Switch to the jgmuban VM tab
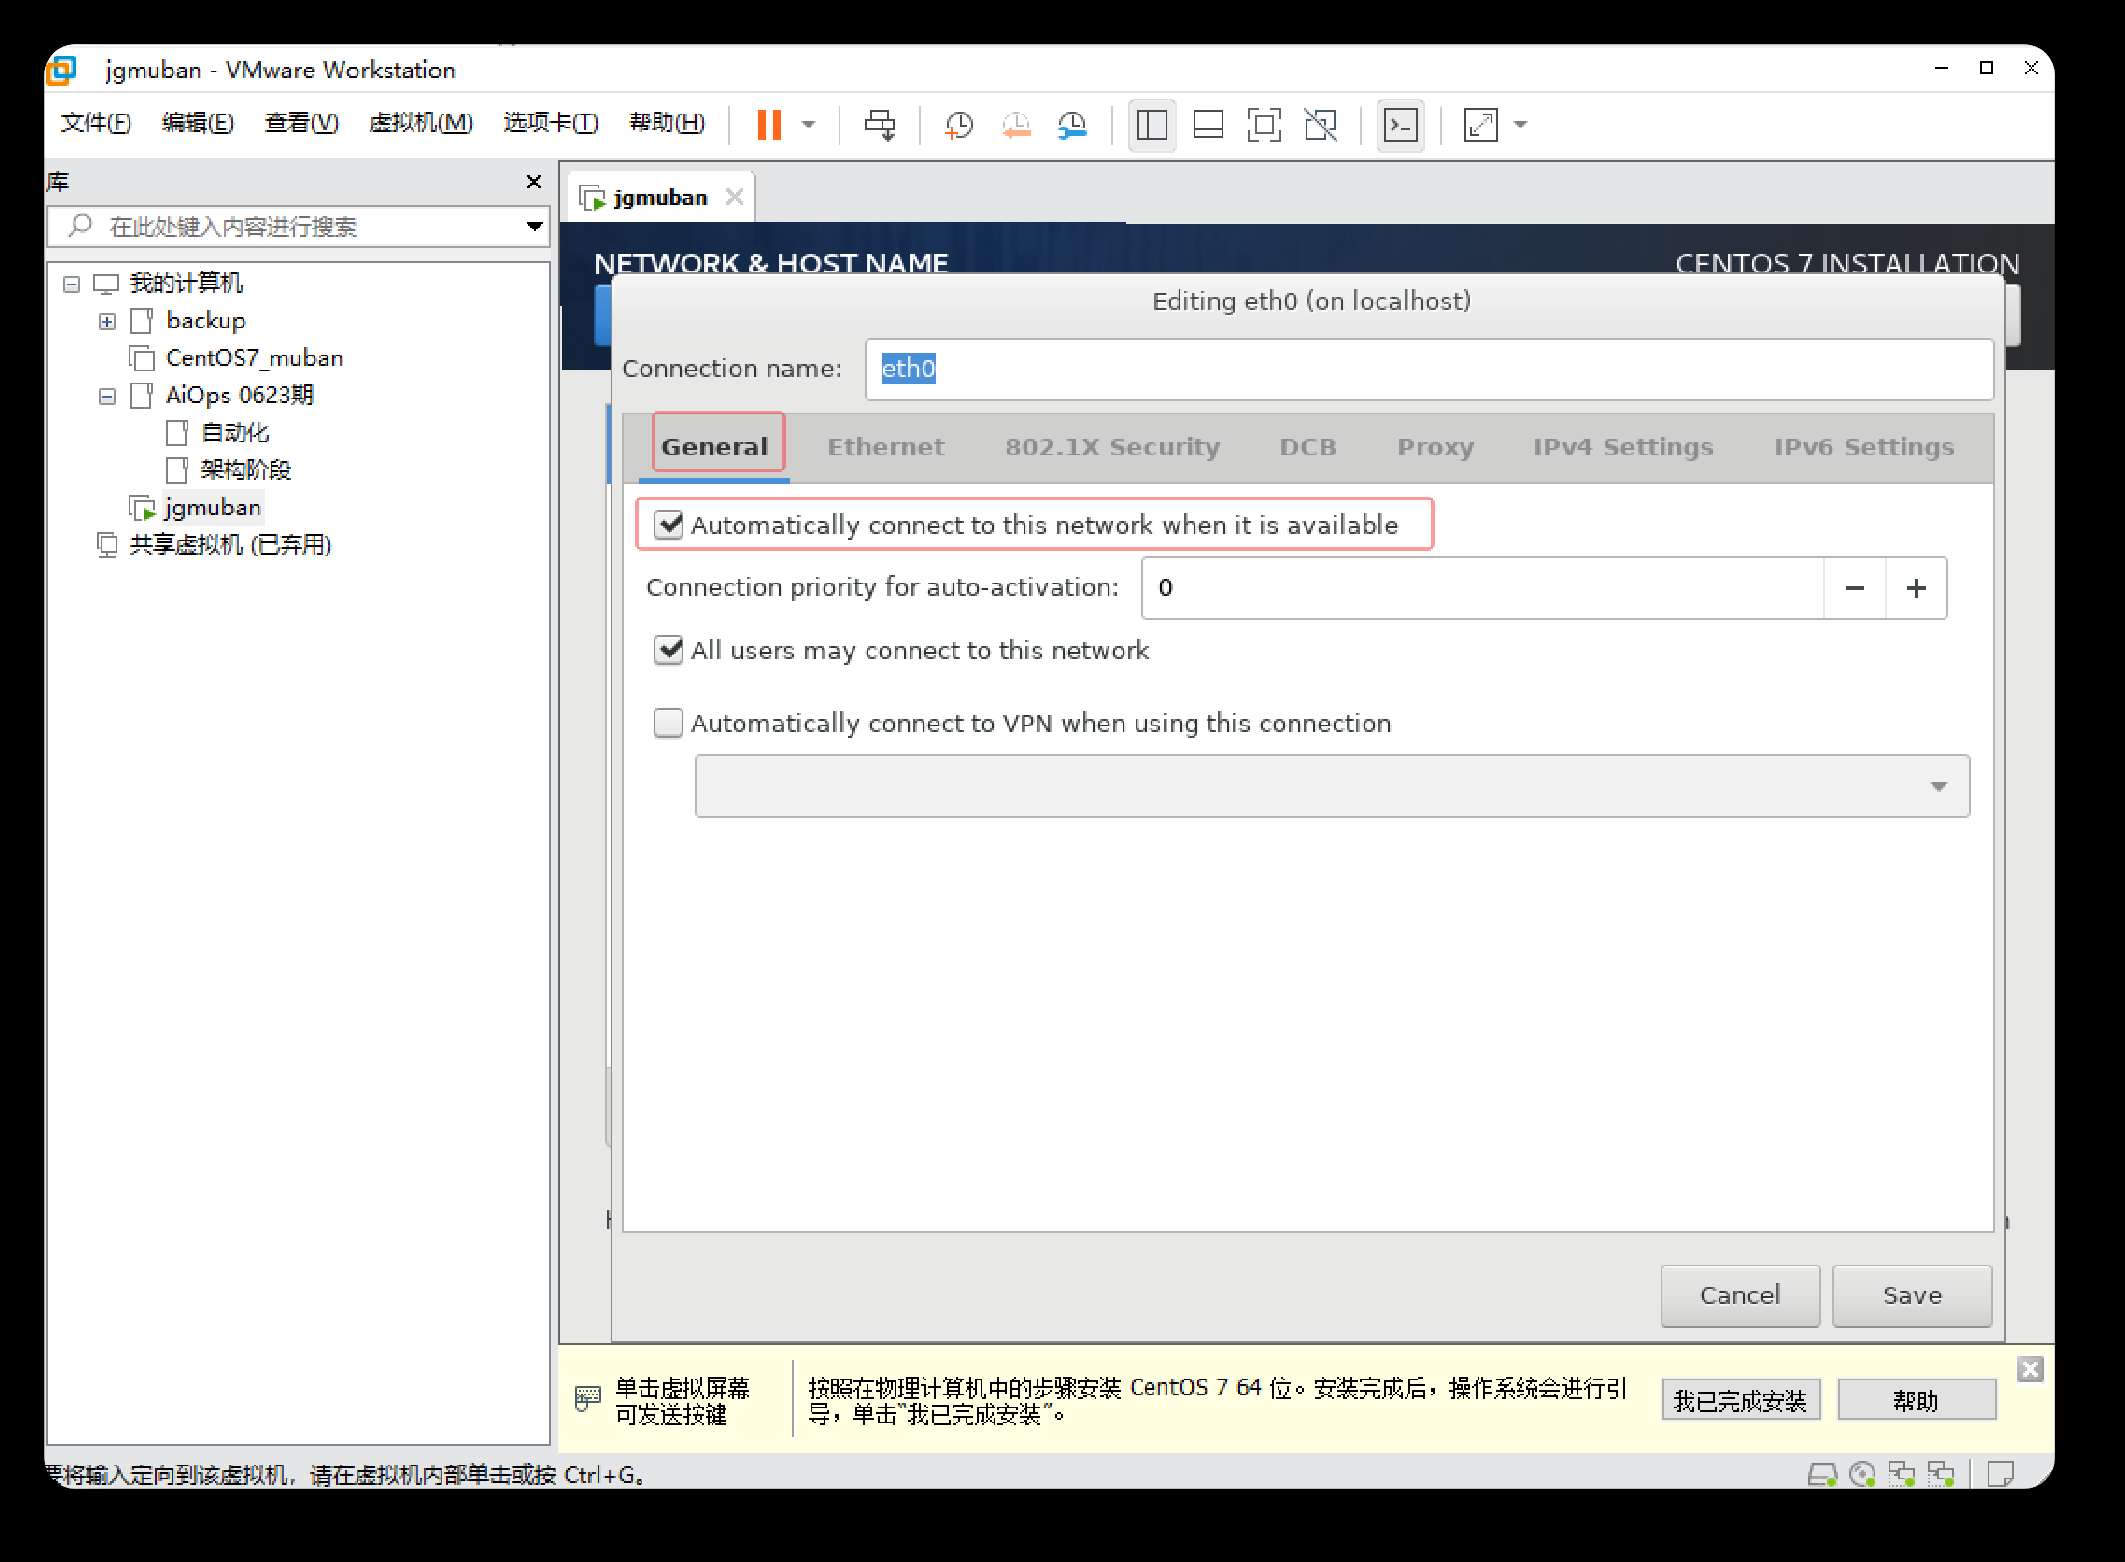This screenshot has height=1562, width=2125. tap(659, 198)
